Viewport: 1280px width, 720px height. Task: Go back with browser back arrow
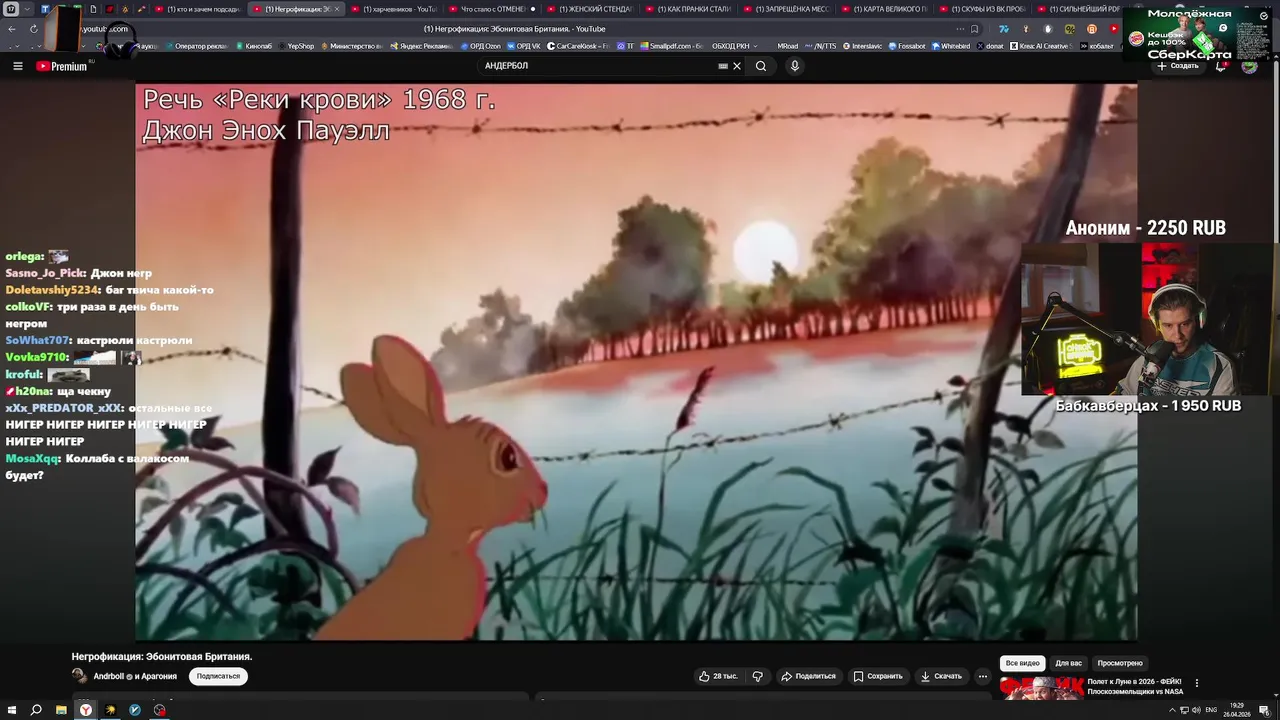[x=12, y=29]
